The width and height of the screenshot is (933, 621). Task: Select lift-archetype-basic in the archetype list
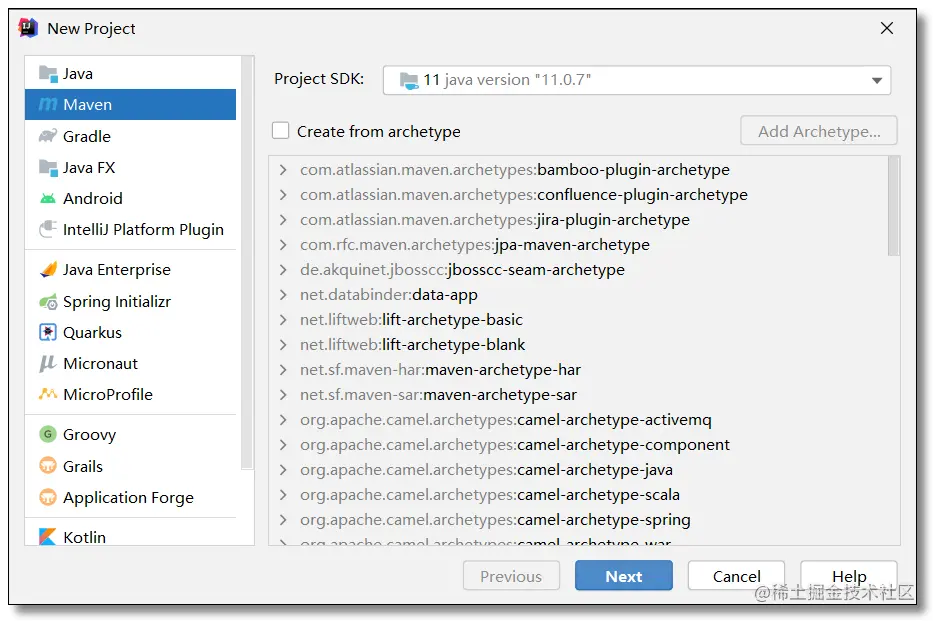point(452,320)
